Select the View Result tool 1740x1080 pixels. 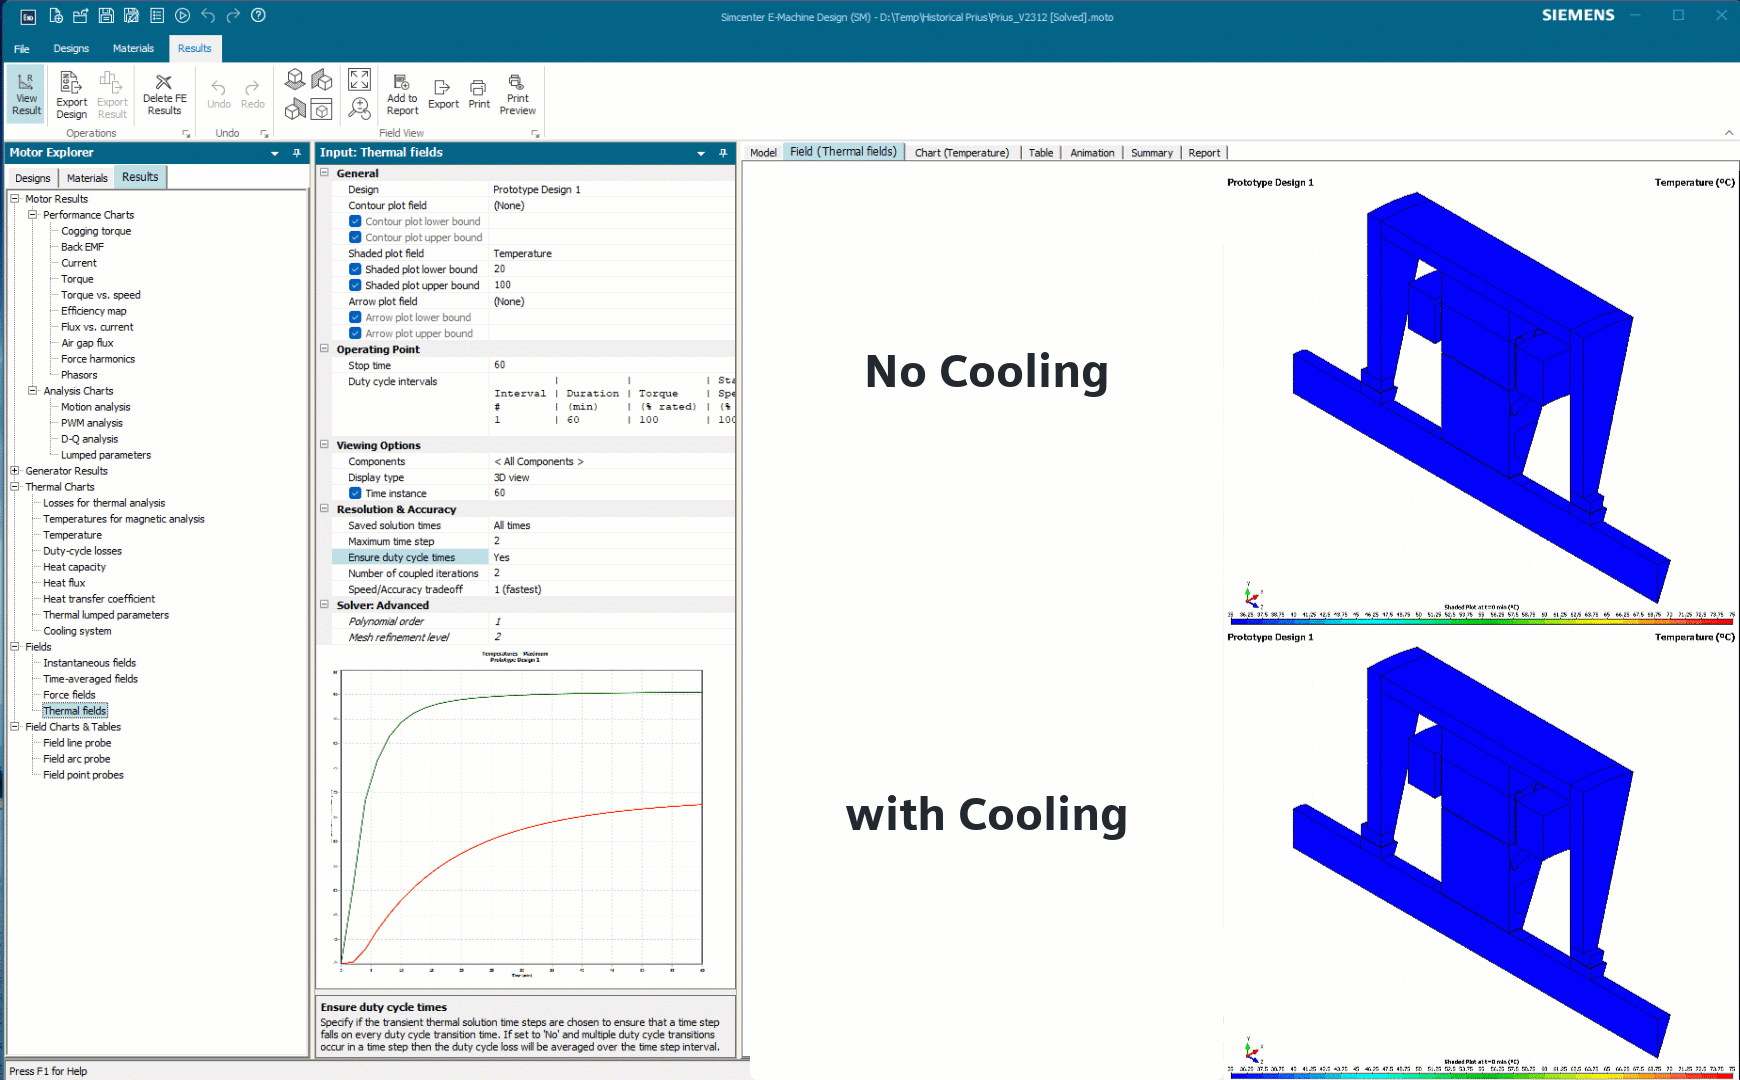pyautogui.click(x=25, y=94)
